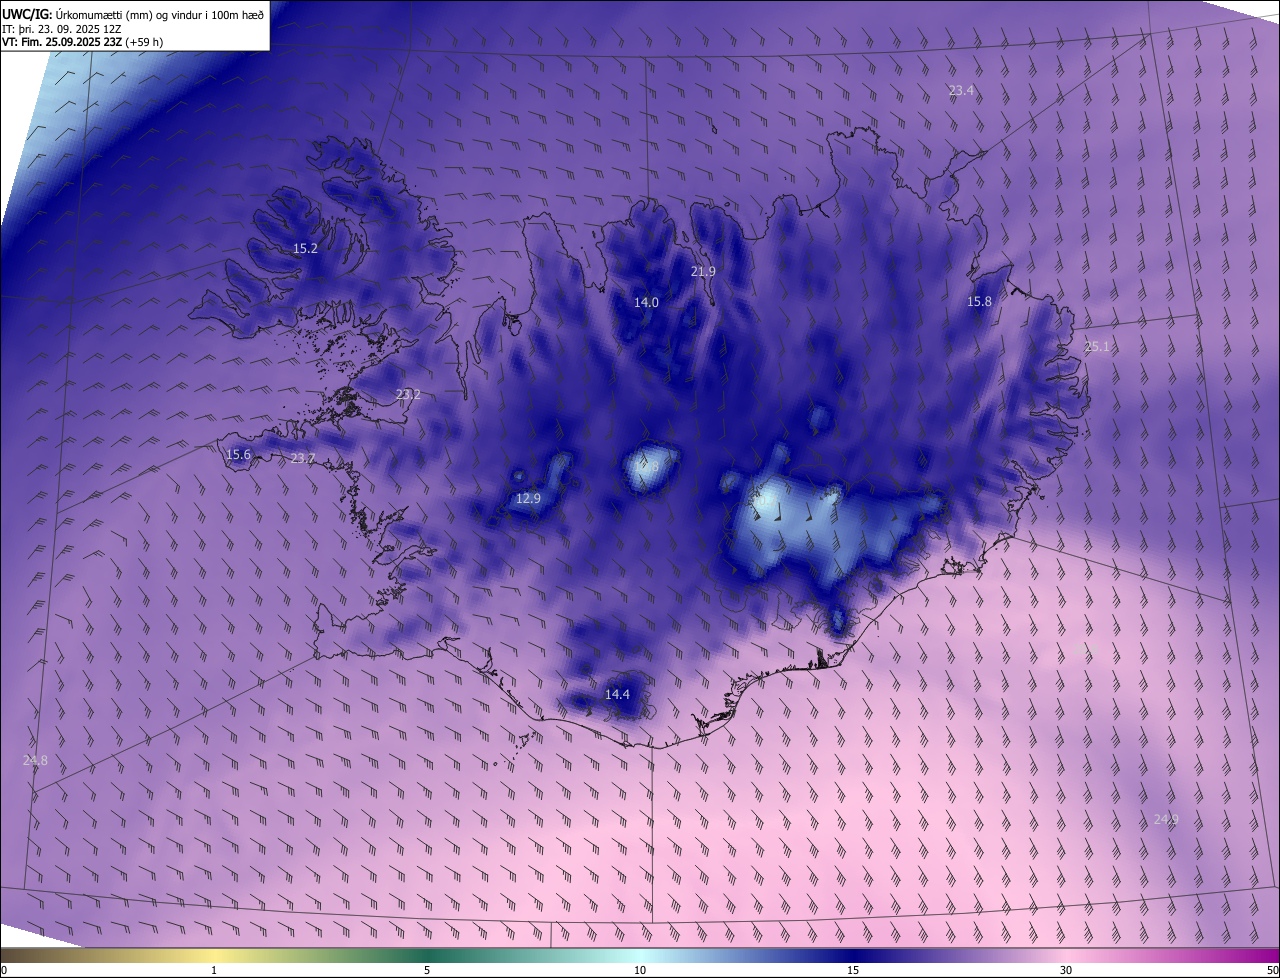This screenshot has height=978, width=1280.
Task: Click the initial time line 'IT: þri. 23. 09. 2025 12Z'
Action: (62, 29)
